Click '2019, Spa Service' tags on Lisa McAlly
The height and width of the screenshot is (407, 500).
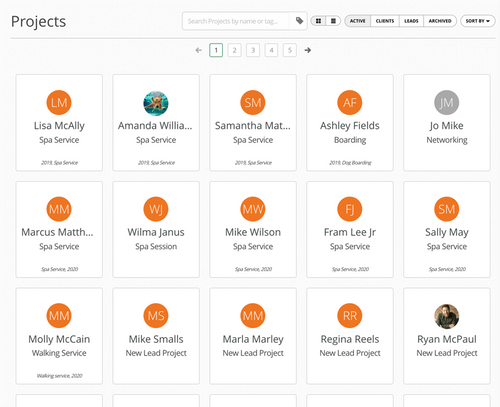point(59,163)
